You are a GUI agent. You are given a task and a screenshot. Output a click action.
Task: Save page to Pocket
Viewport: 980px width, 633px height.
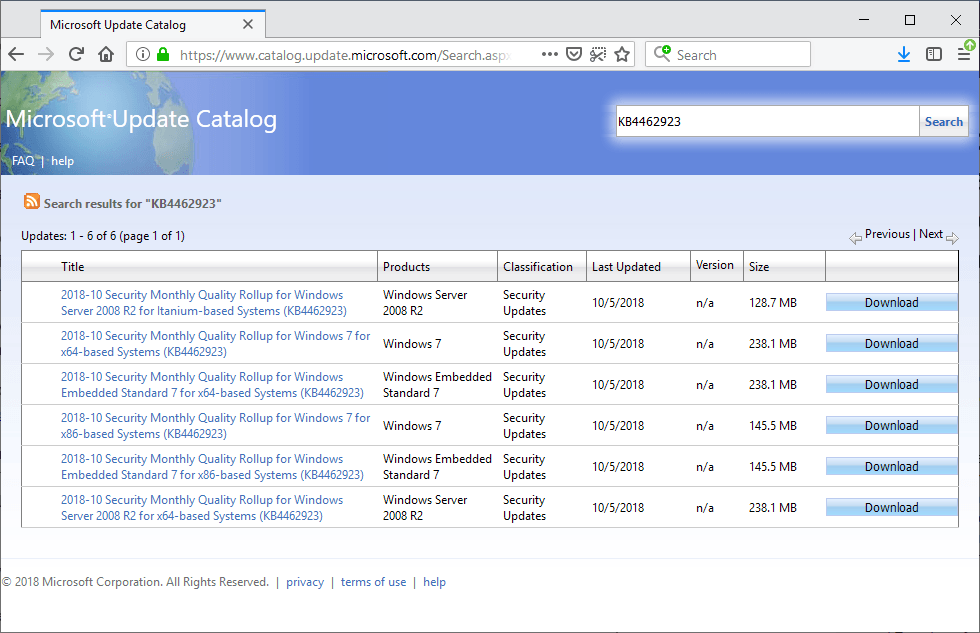pos(574,54)
